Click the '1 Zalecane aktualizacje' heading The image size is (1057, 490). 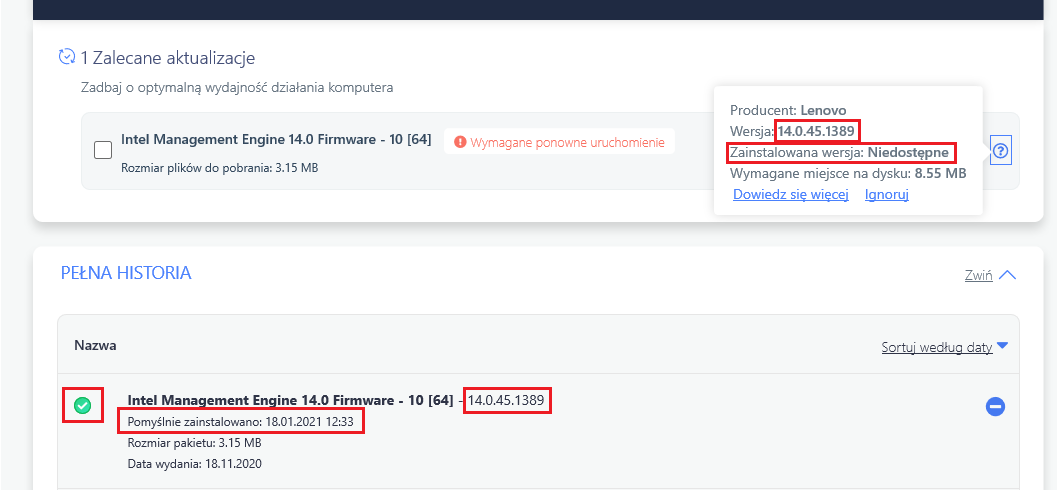[168, 58]
